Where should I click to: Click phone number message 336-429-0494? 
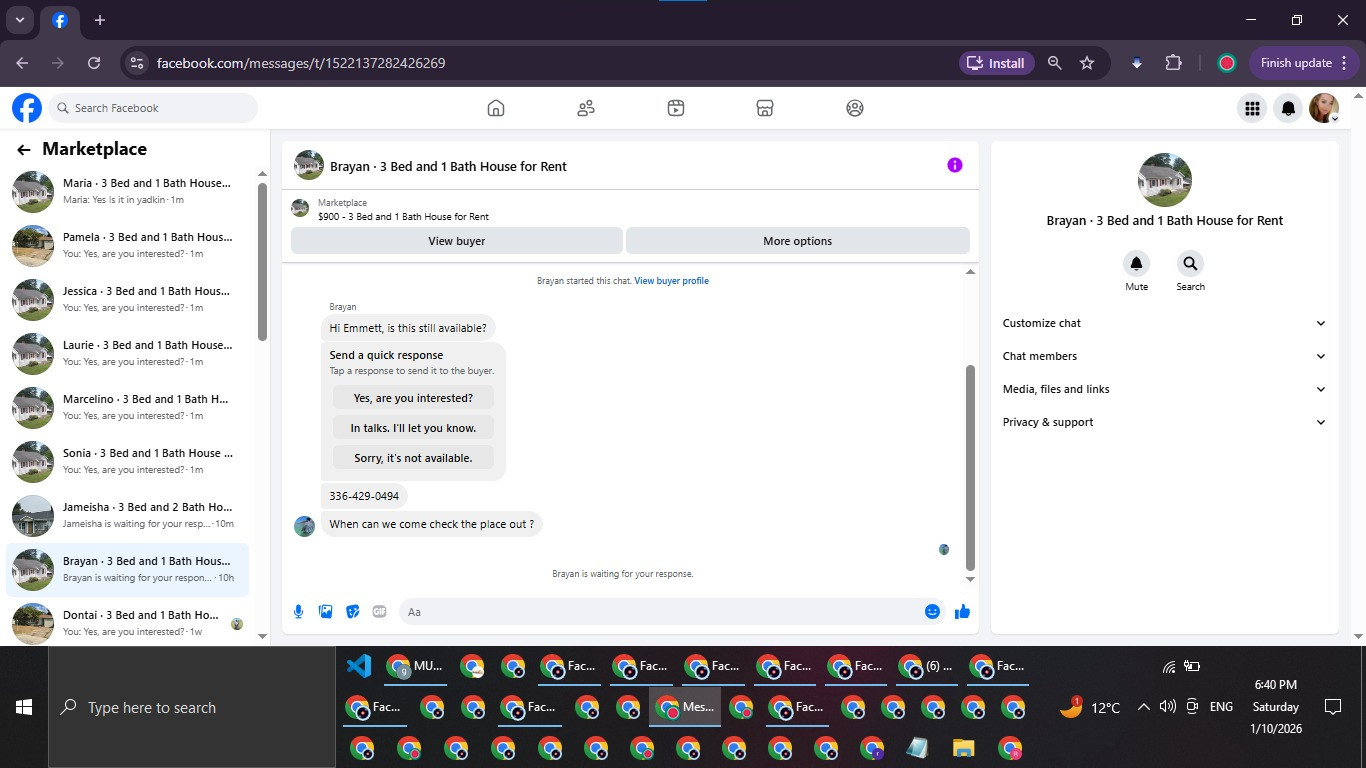point(364,496)
